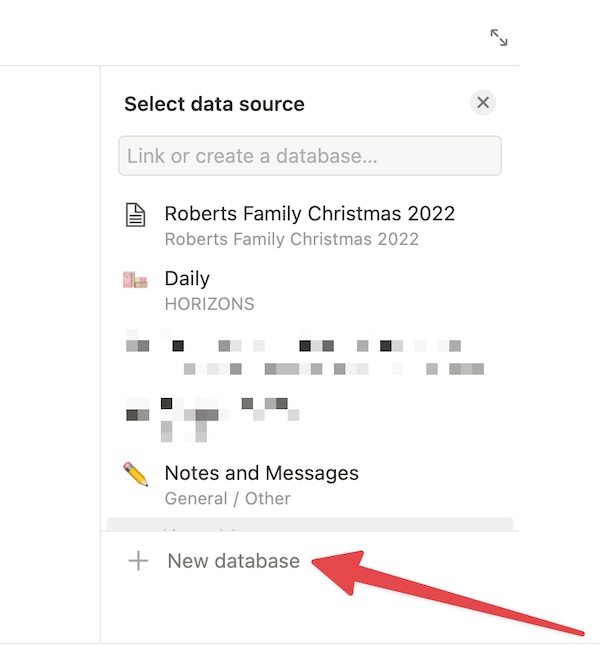Click the pink icon next to Daily
Screen dimensions: 600x663
click(x=135, y=280)
